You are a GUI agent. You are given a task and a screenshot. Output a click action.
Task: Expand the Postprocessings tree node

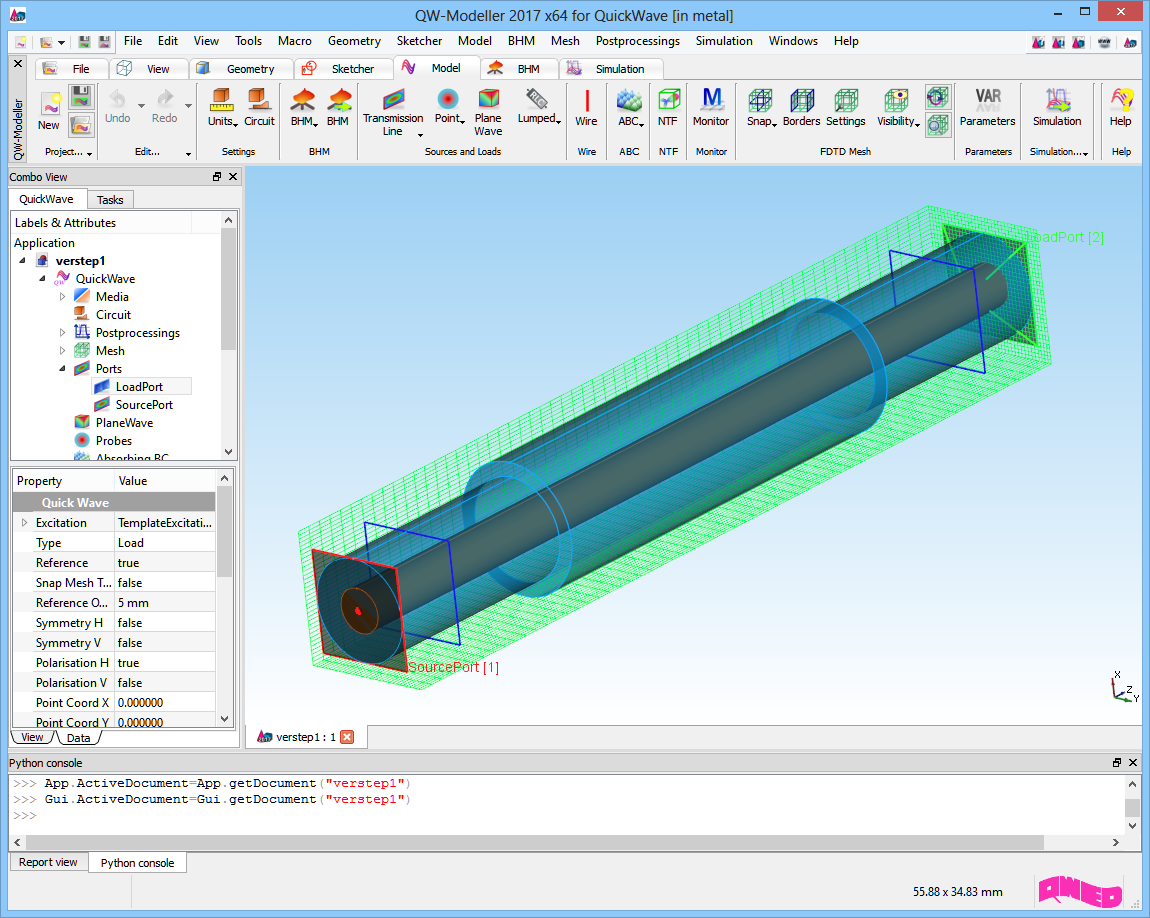tap(62, 333)
